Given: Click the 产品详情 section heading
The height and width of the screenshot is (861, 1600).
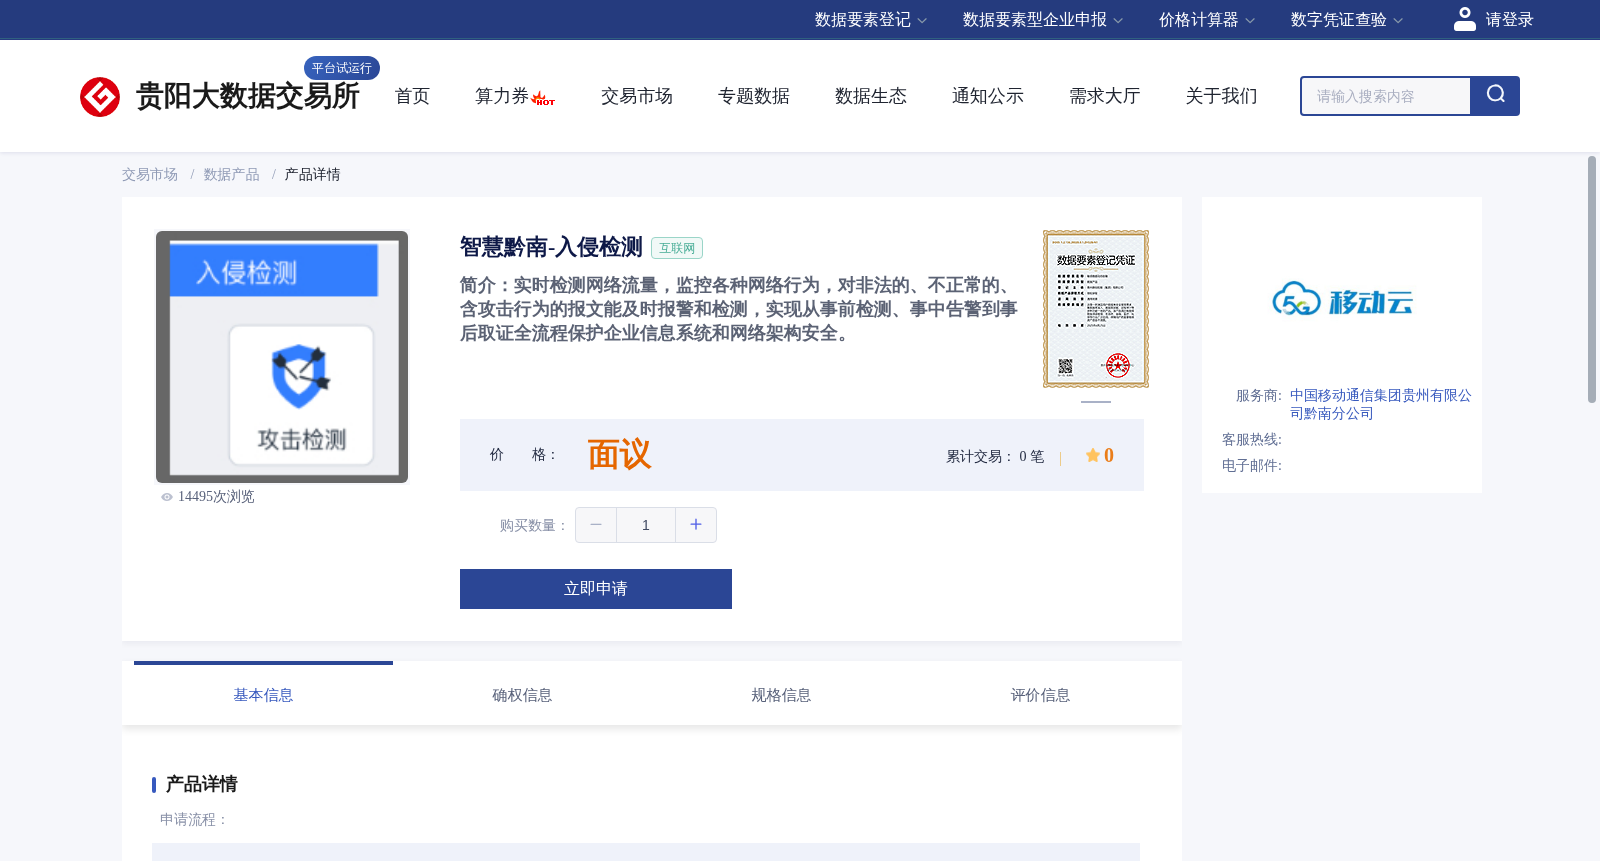Looking at the screenshot, I should [x=201, y=784].
